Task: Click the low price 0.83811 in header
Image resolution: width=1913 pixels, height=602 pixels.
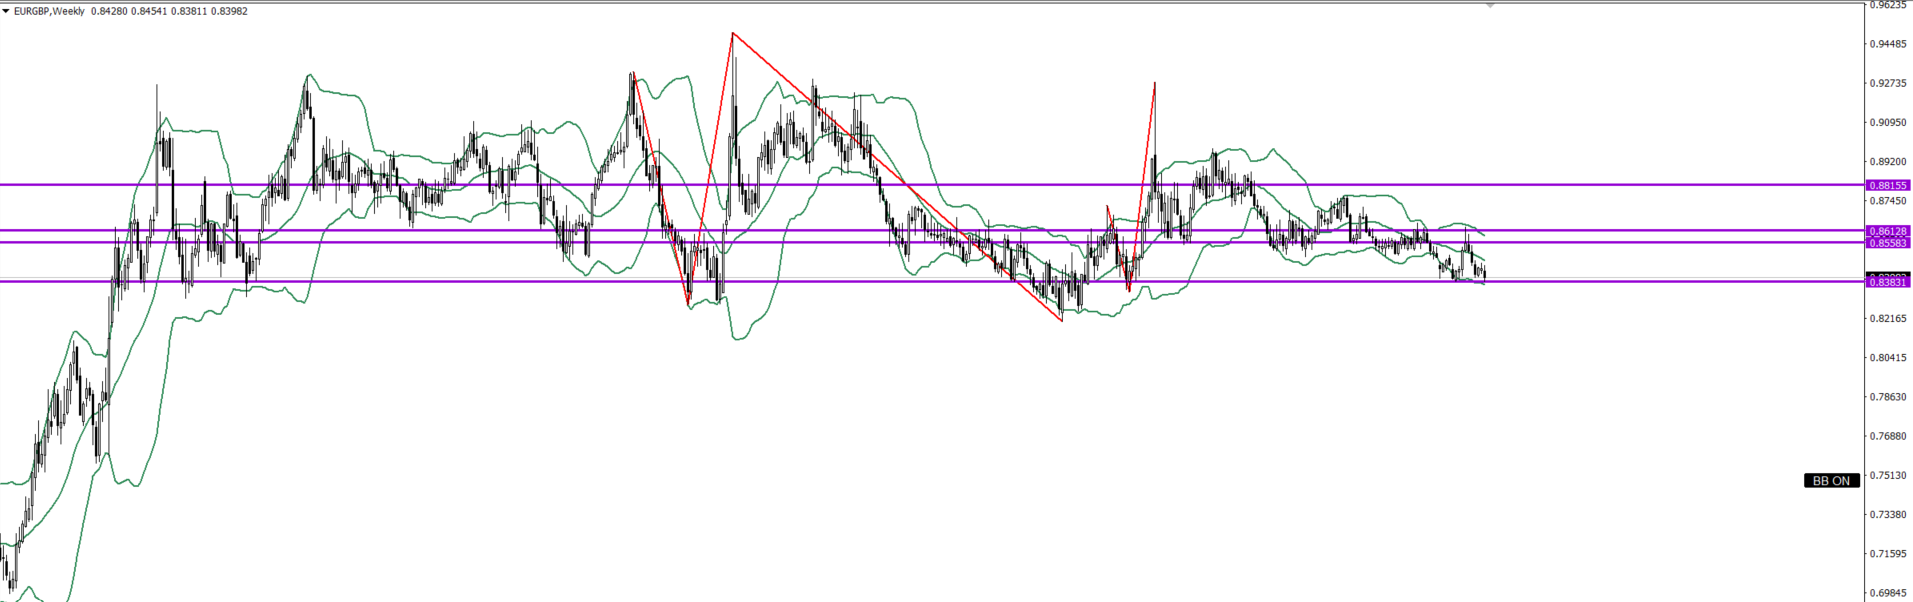Action: pyautogui.click(x=188, y=11)
